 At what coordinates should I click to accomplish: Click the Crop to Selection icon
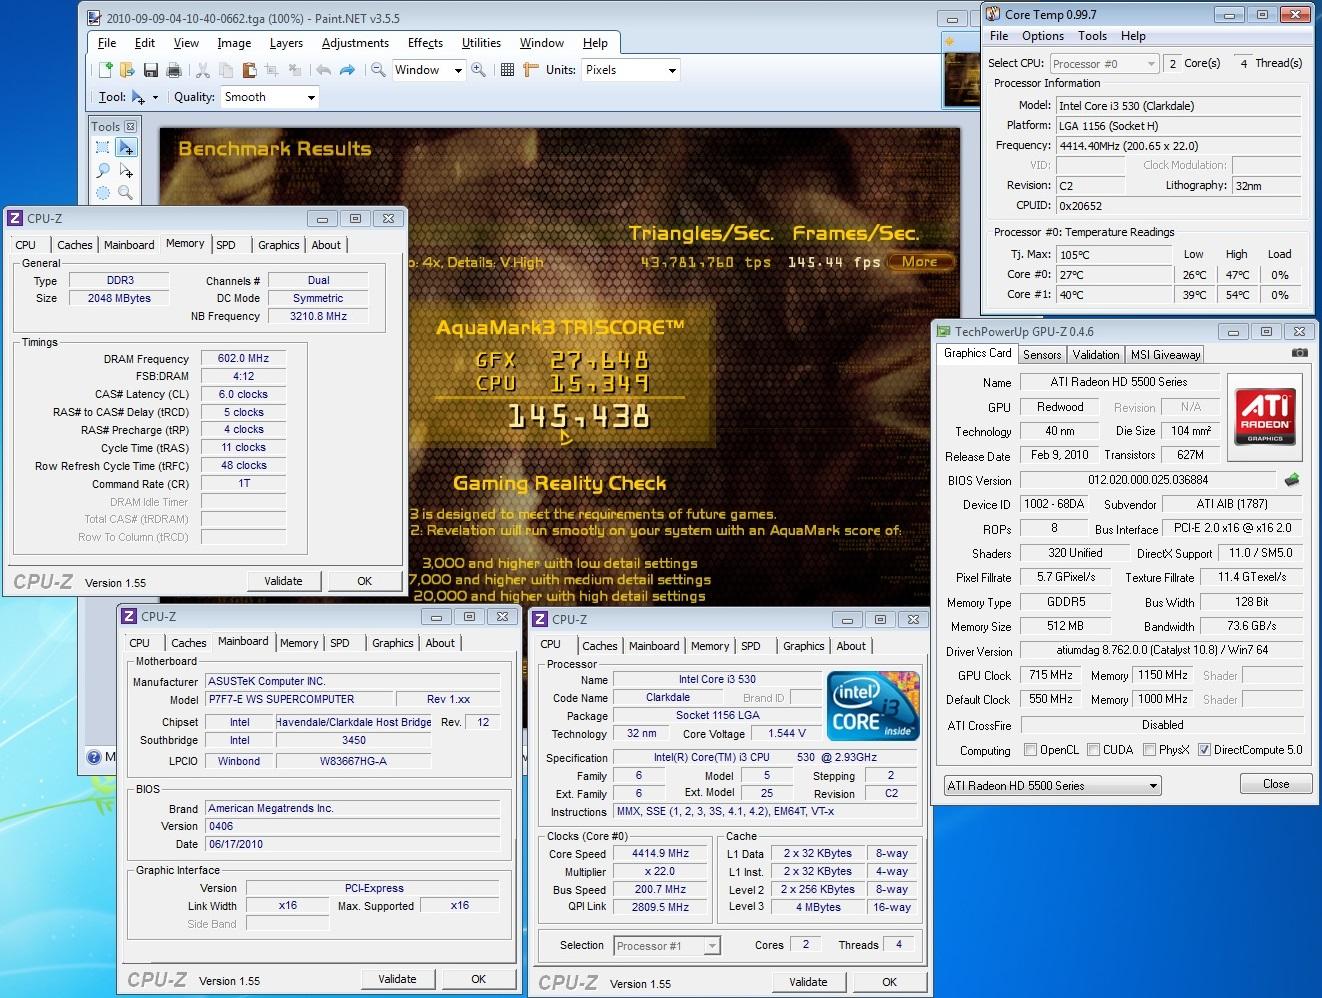point(271,70)
